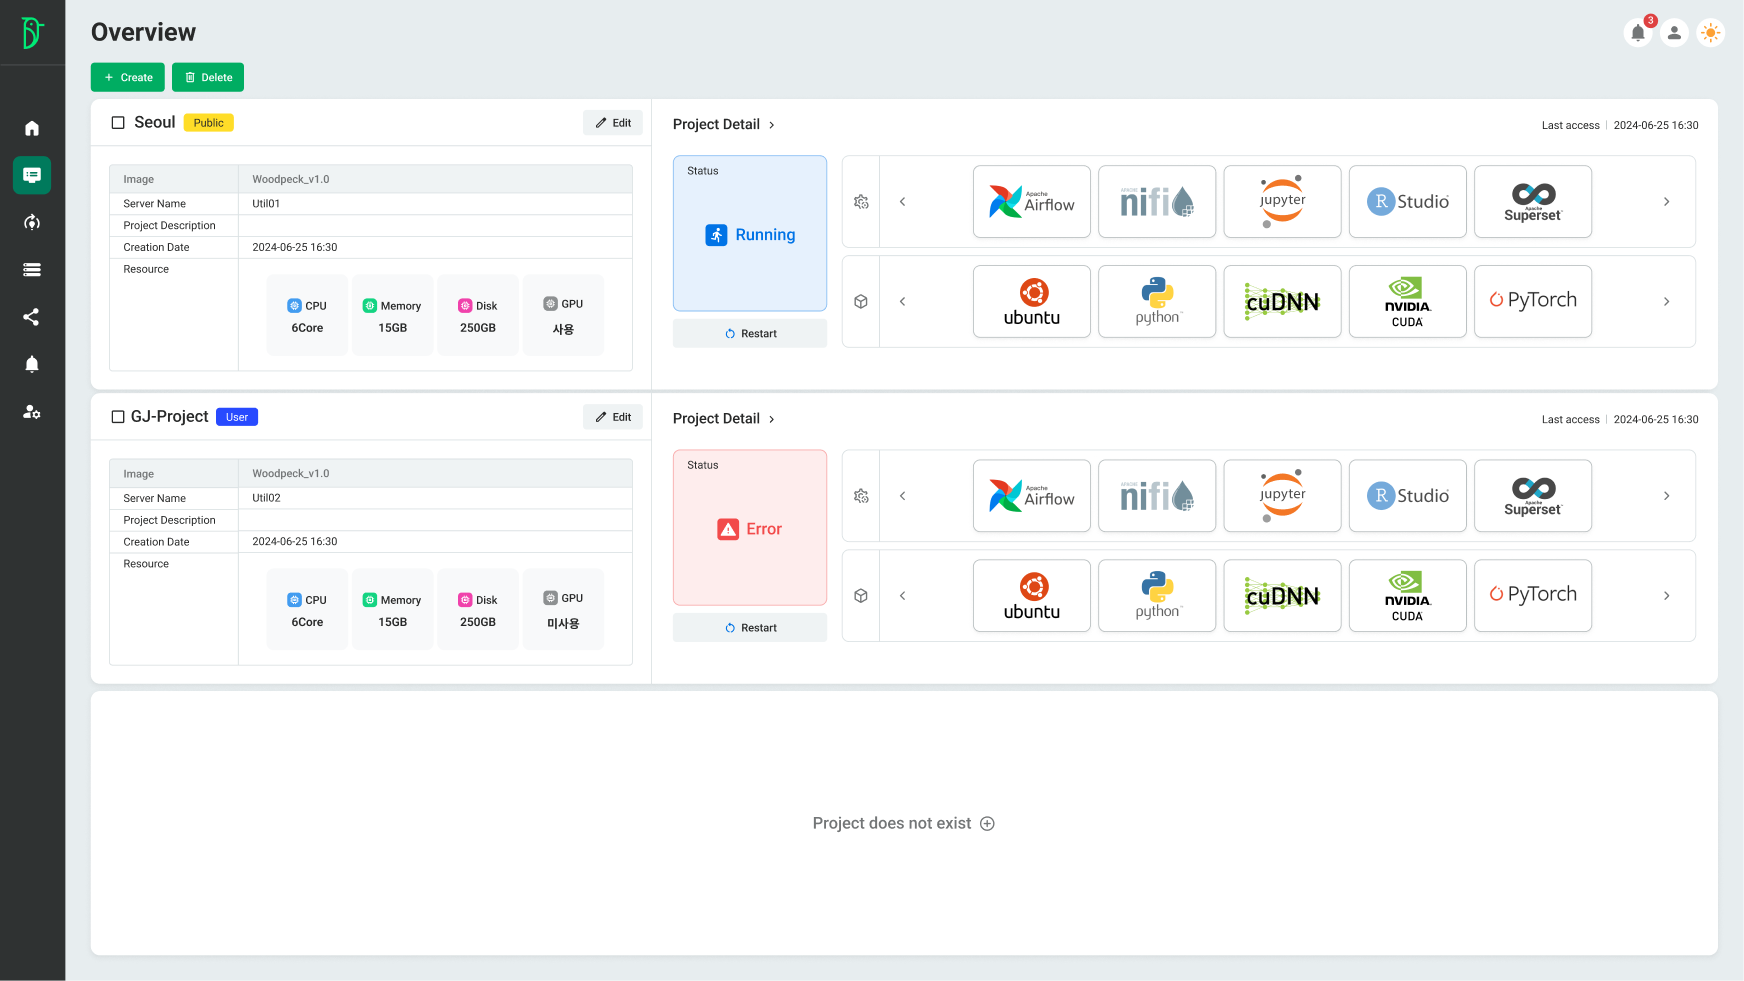This screenshot has height=981, width=1744.
Task: Select PyTorch tile in Seoul project
Action: [x=1533, y=302]
